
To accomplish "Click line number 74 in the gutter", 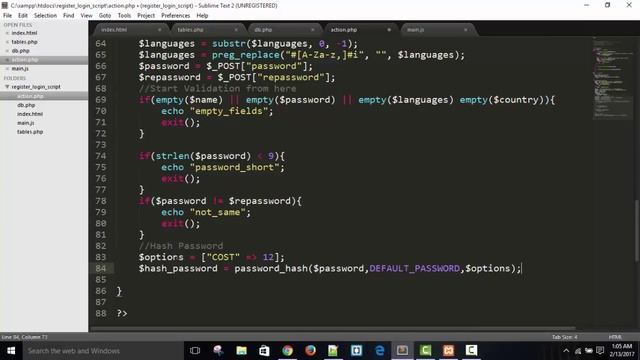I will [101, 156].
